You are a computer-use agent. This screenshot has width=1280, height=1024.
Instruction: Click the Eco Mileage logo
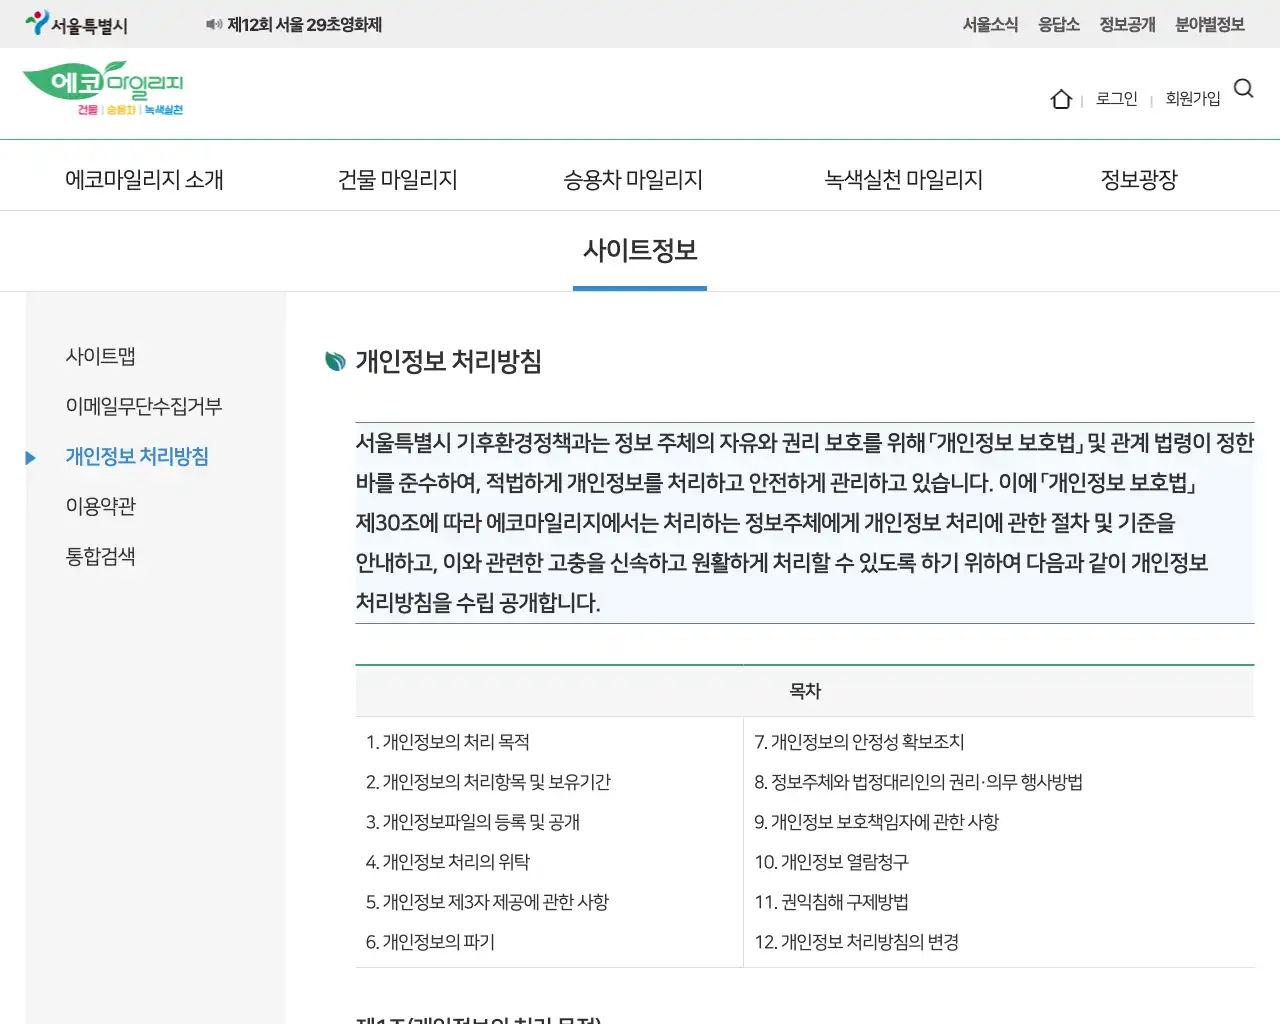coord(103,89)
